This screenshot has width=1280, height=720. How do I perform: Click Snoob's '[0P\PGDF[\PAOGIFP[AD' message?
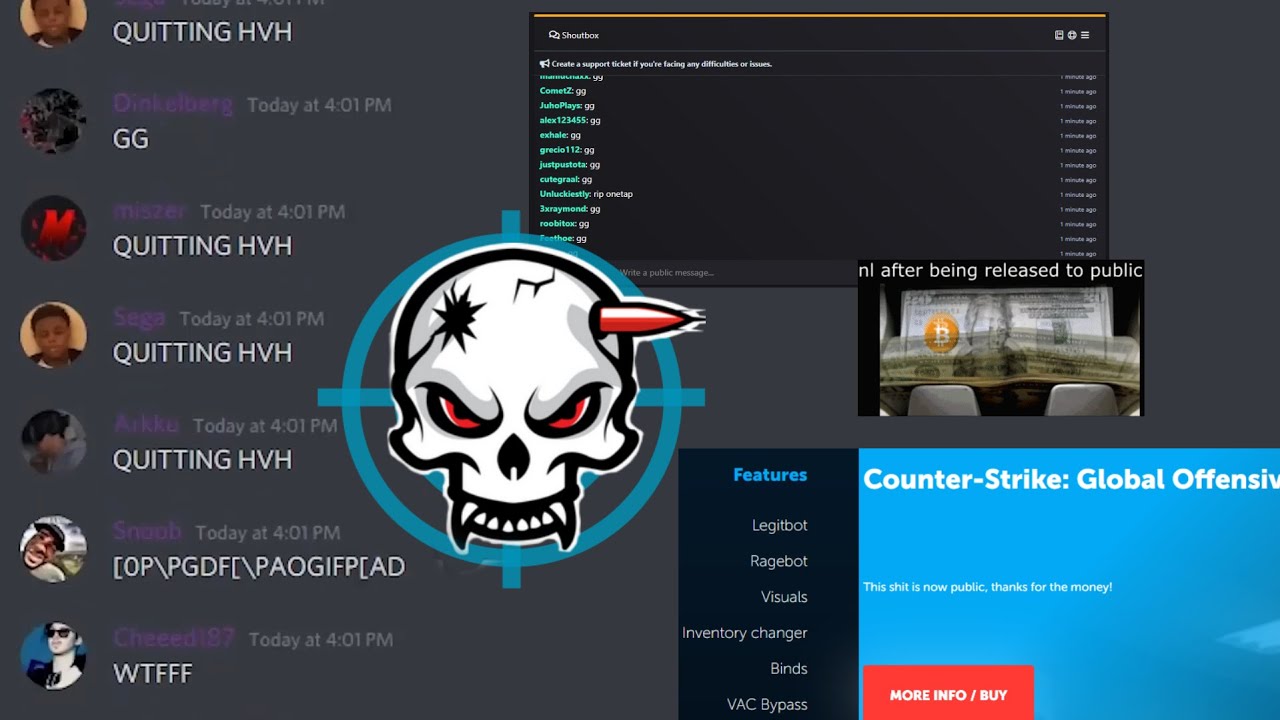[x=259, y=567]
